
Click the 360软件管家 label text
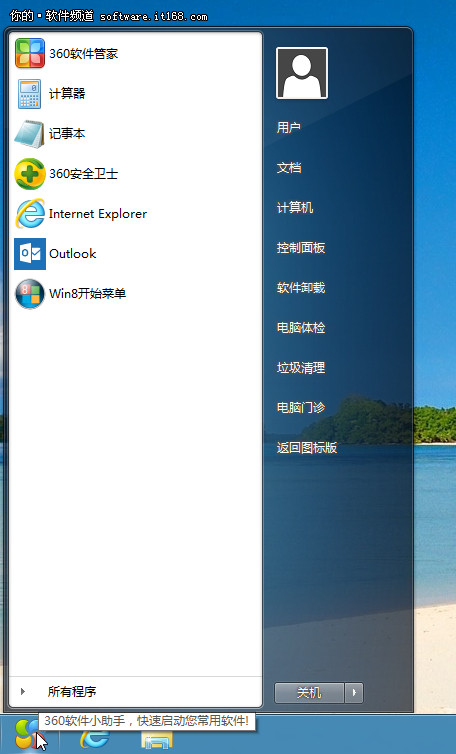point(84,53)
